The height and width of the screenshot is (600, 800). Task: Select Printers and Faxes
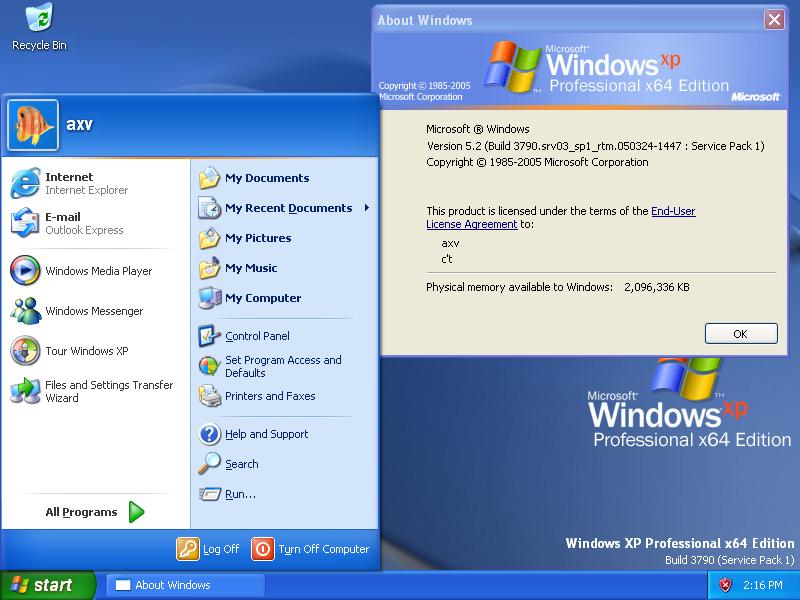click(x=270, y=396)
